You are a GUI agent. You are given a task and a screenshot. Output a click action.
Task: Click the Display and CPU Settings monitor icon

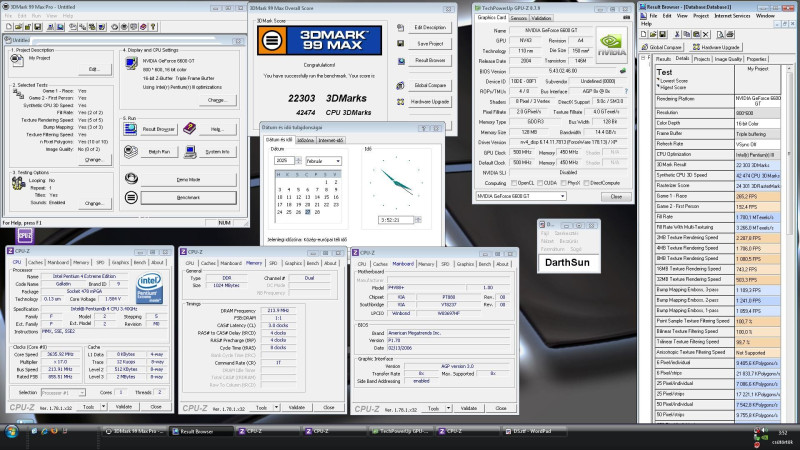(x=131, y=63)
